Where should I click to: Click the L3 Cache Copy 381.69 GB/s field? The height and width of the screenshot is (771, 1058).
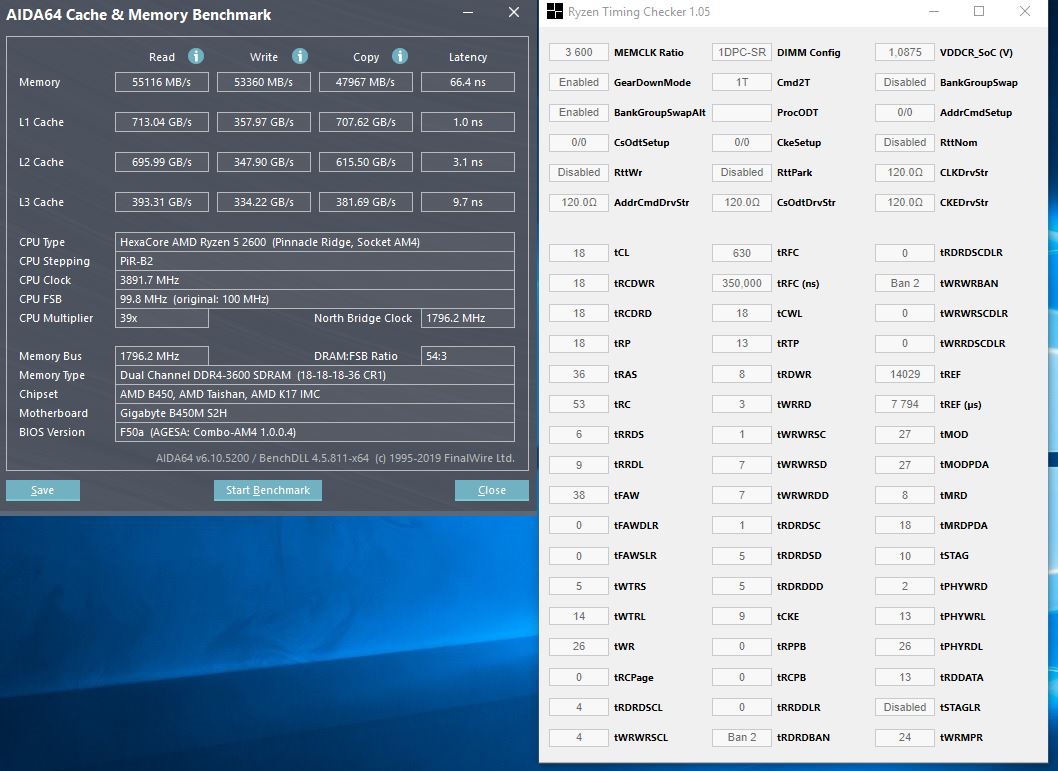pyautogui.click(x=366, y=202)
